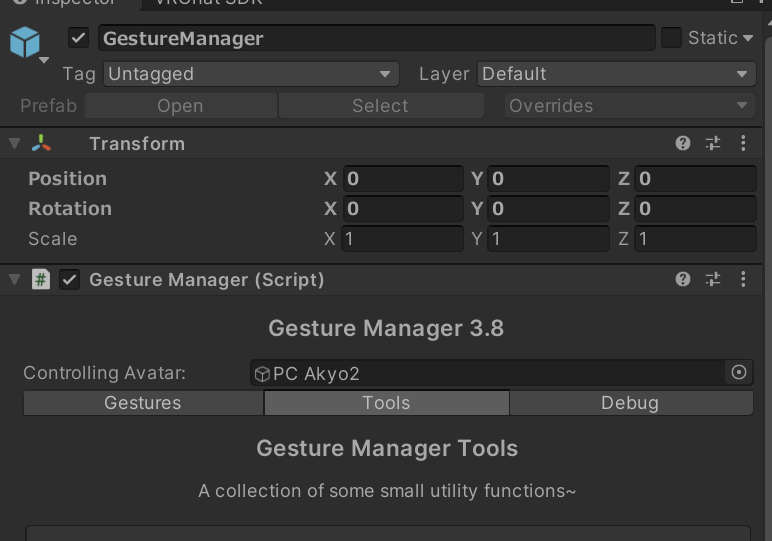Image resolution: width=772 pixels, height=541 pixels.
Task: Open the Tag dropdown showing Untagged
Action: pyautogui.click(x=251, y=74)
